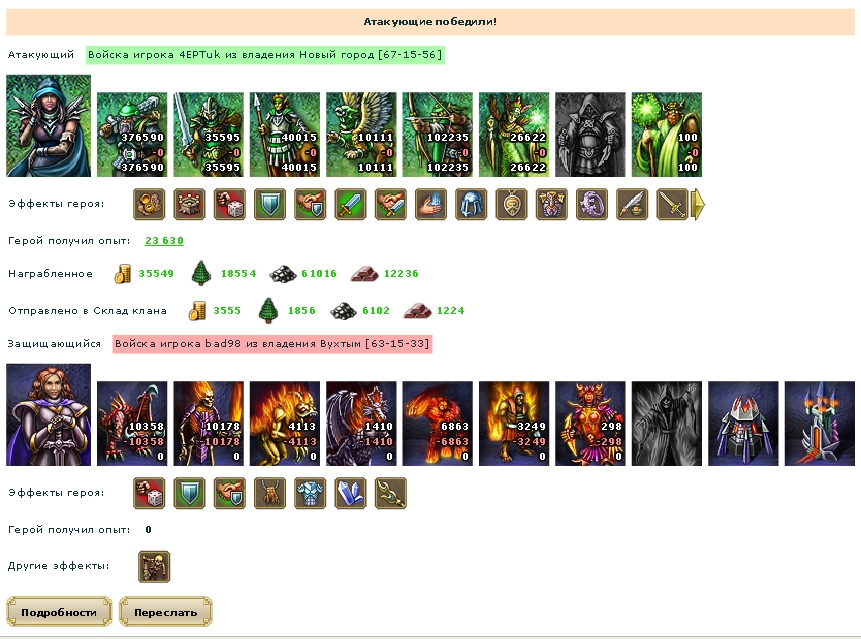Open the Подробности details button
This screenshot has height=639, width=861.
click(59, 612)
